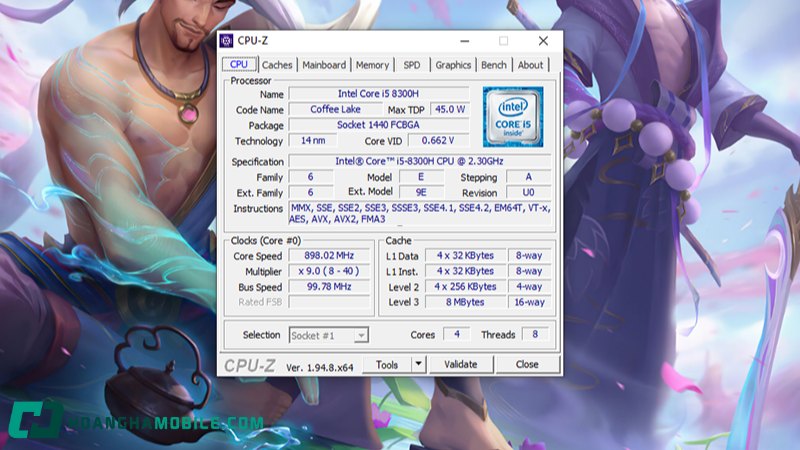Click the Revision U0 value
This screenshot has height=450, width=800.
pos(529,192)
